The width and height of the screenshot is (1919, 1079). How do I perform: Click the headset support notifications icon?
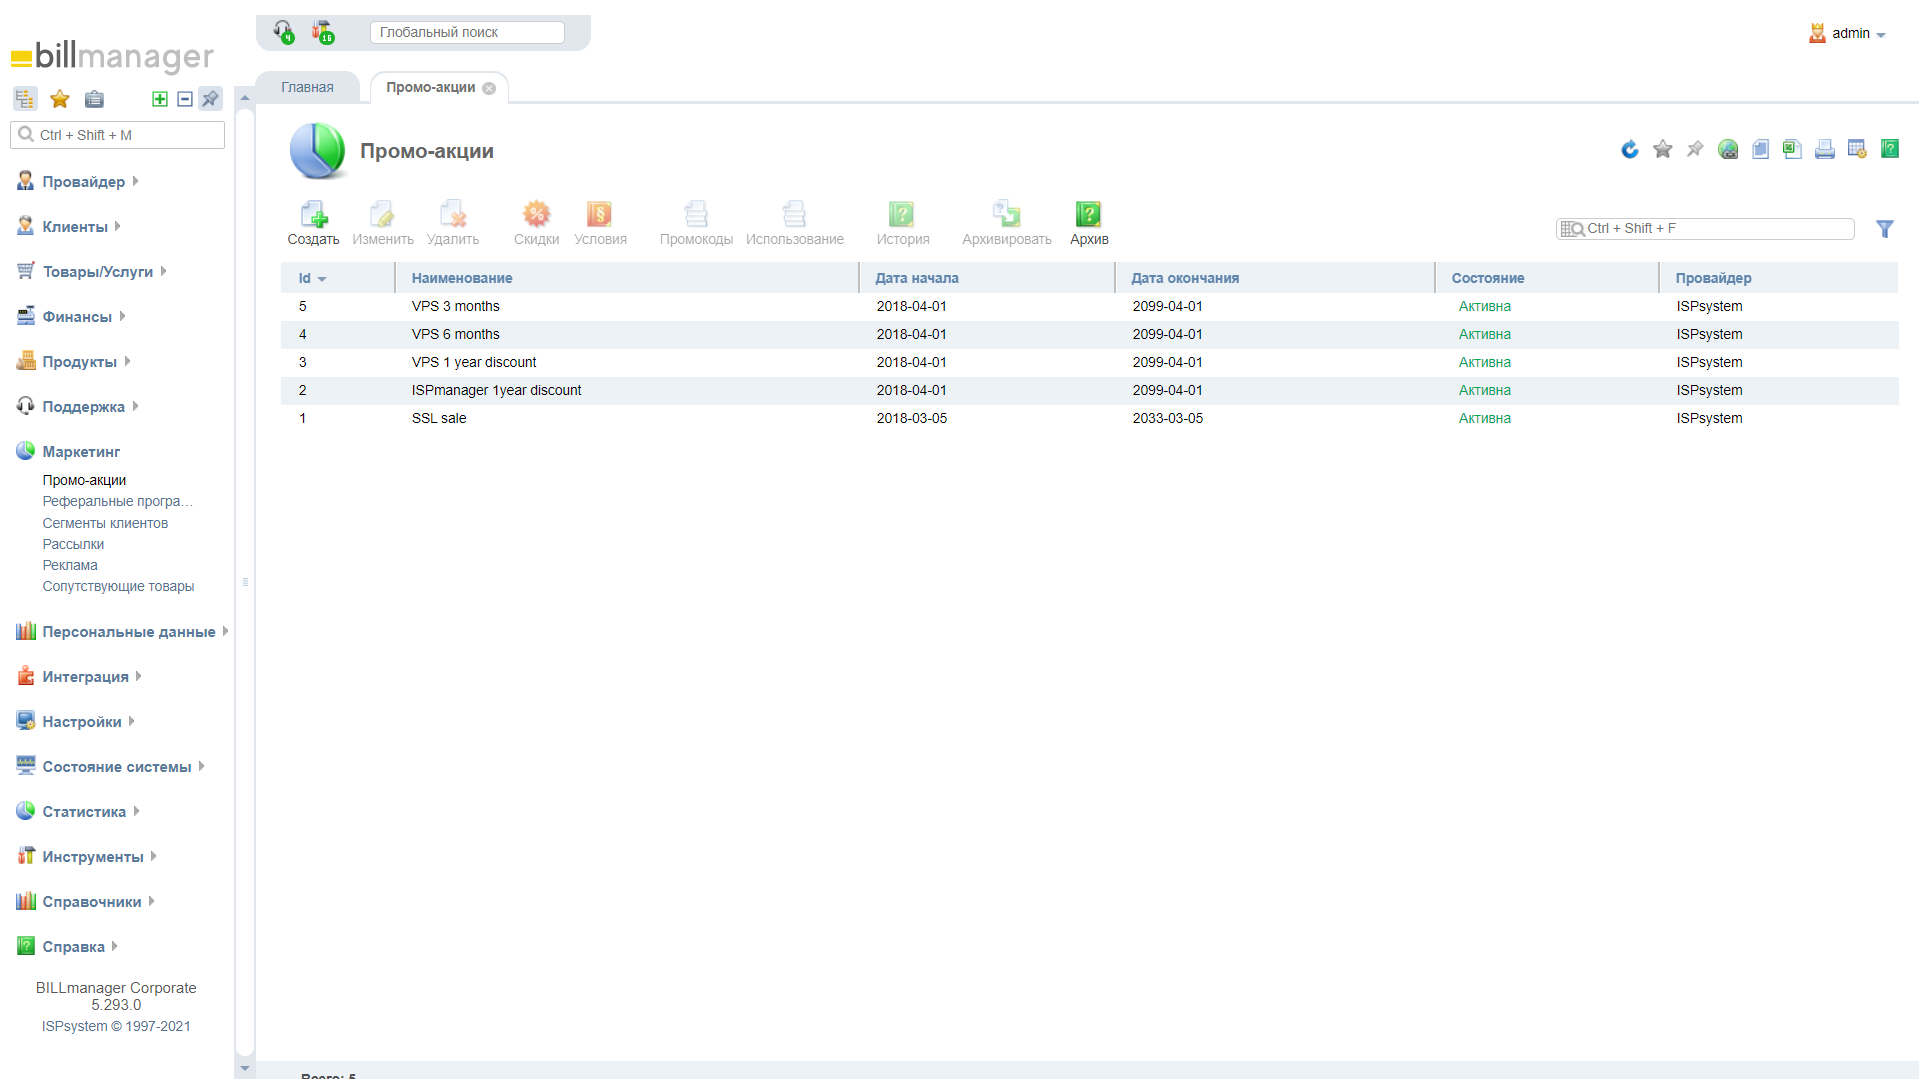[284, 32]
